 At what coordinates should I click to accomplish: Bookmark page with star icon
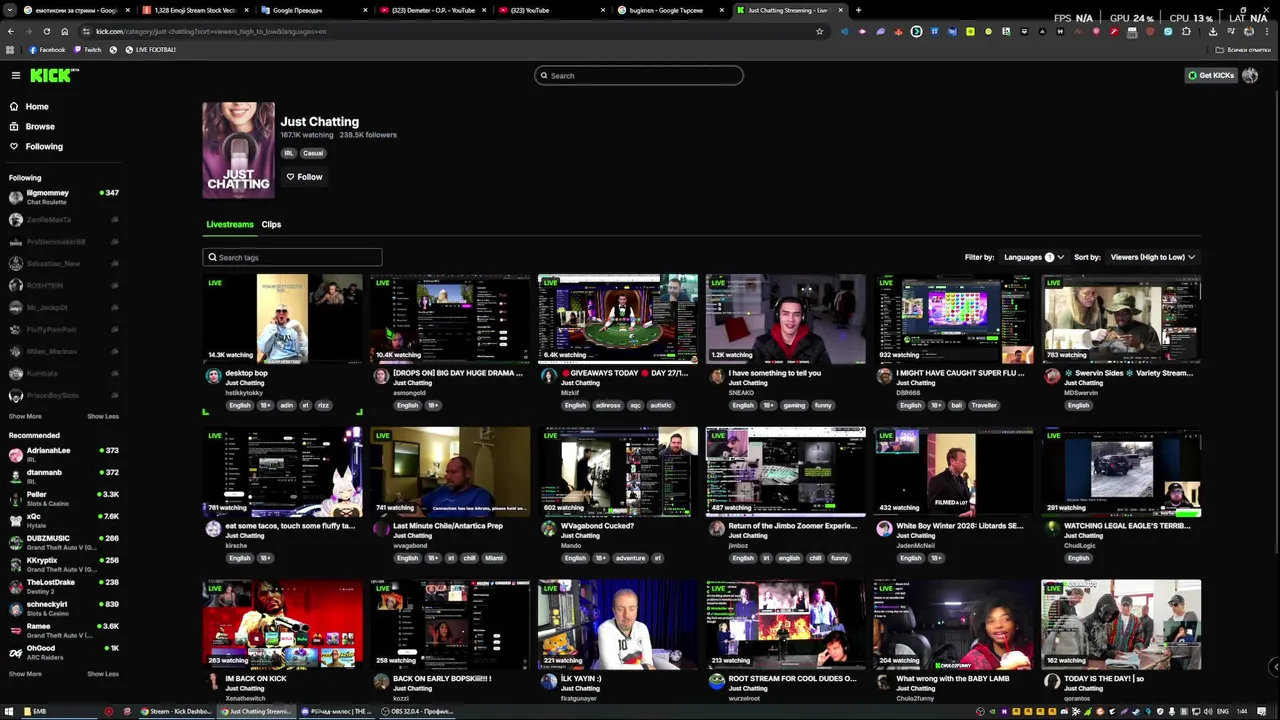coord(819,31)
